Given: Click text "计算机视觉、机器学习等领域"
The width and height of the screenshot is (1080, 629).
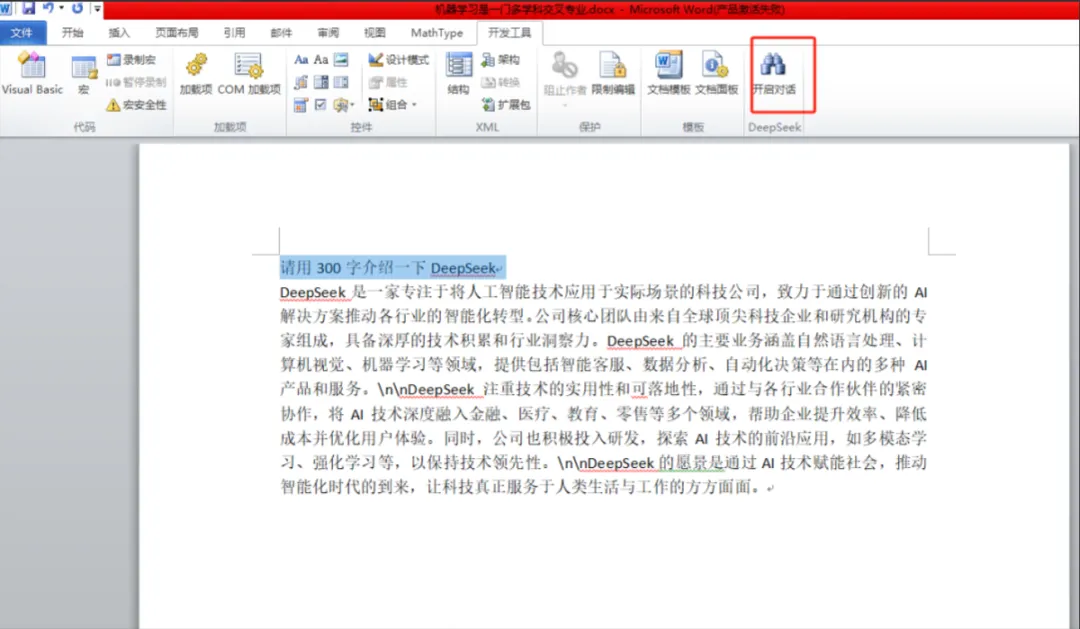Looking at the screenshot, I should (x=378, y=365).
